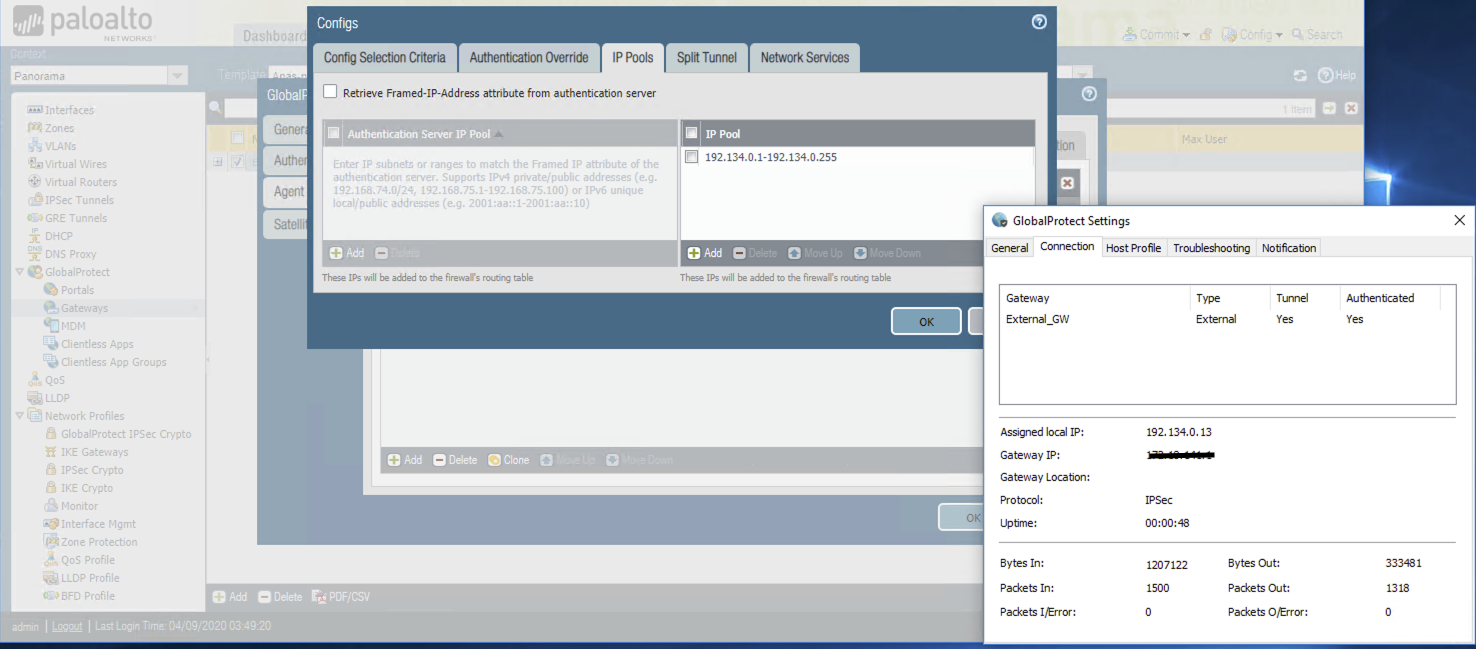
Task: Select the Zones node icon
Action: 35,128
